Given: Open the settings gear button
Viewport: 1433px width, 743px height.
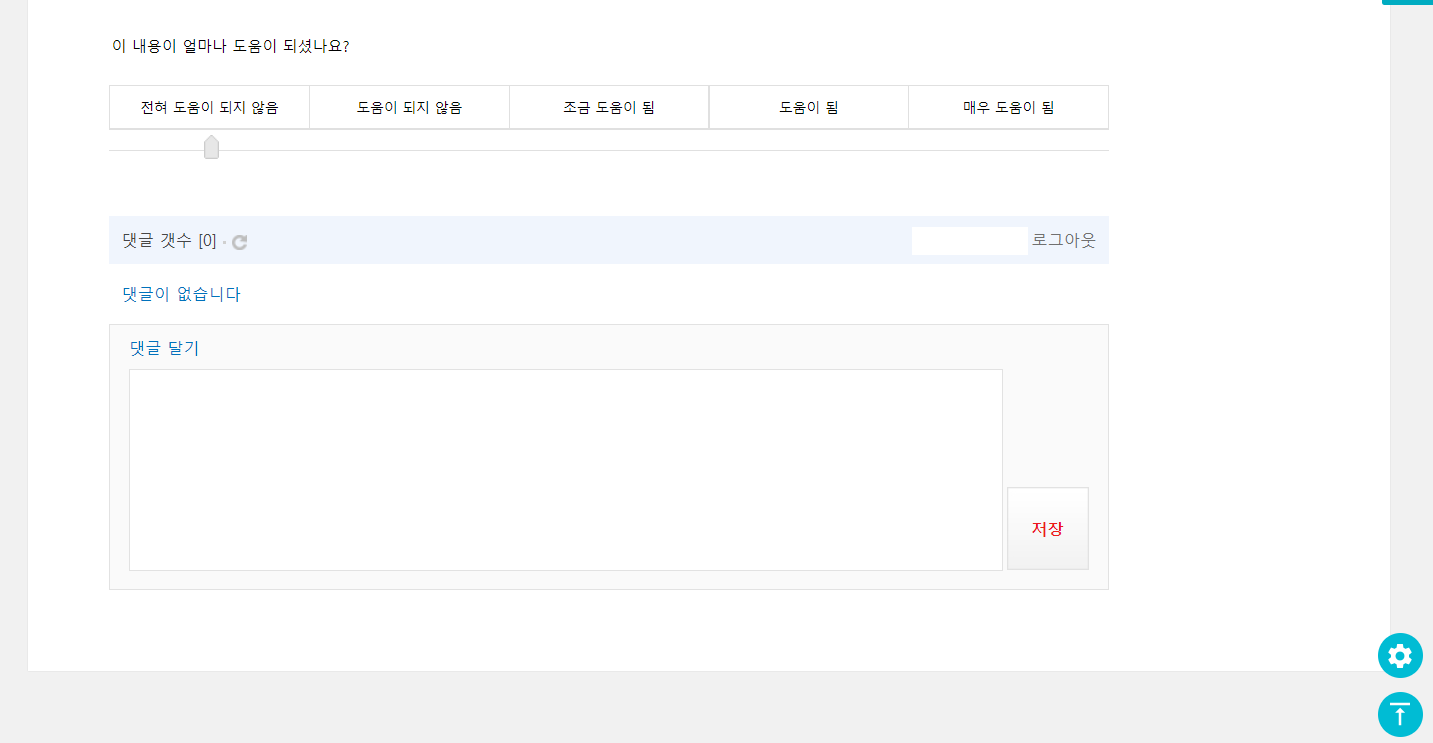Looking at the screenshot, I should (x=1400, y=656).
